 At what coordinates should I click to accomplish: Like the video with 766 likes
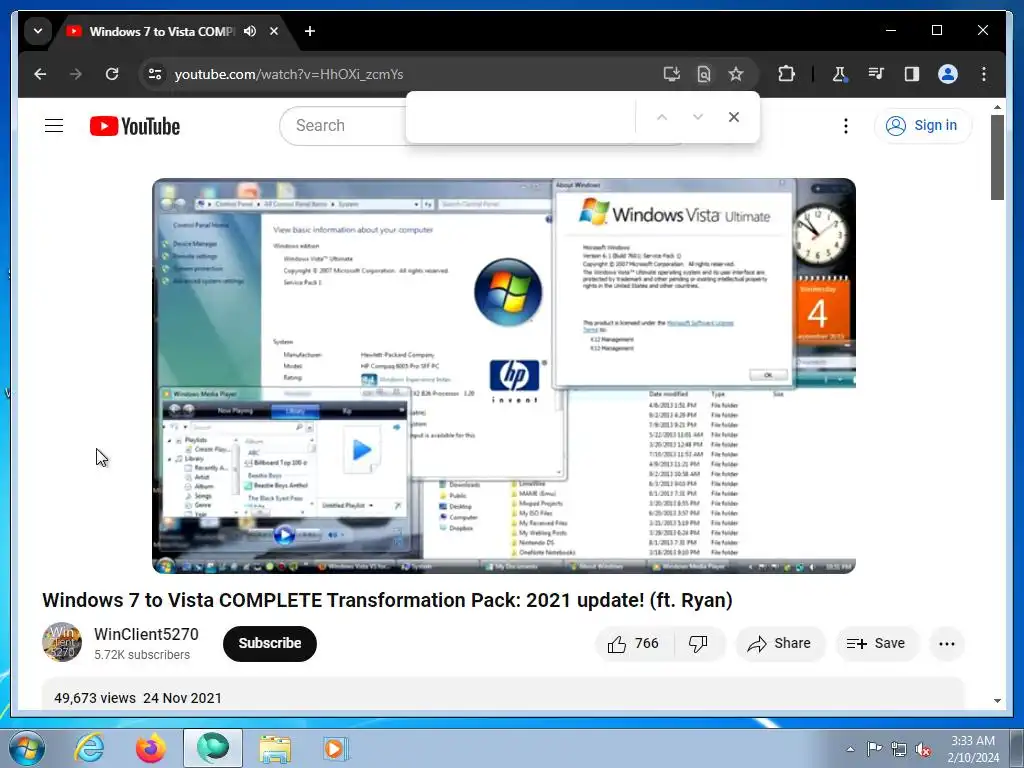[x=633, y=644]
